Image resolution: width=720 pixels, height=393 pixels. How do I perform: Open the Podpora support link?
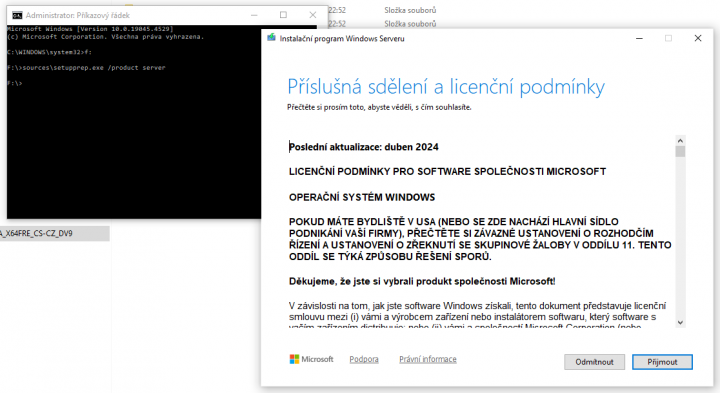(x=364, y=359)
